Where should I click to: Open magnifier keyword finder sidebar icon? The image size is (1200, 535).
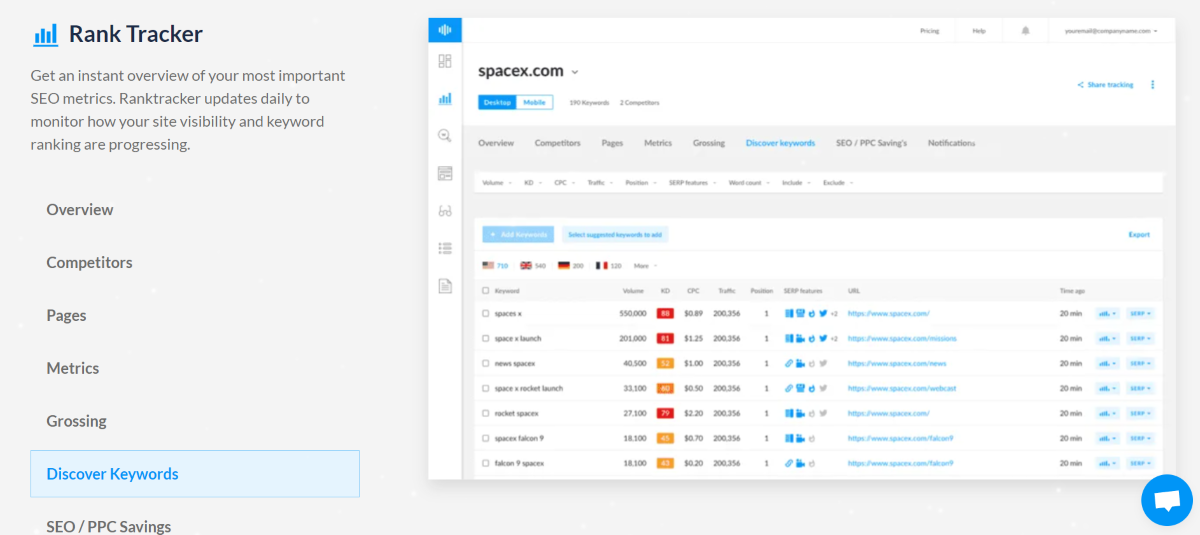pos(445,136)
